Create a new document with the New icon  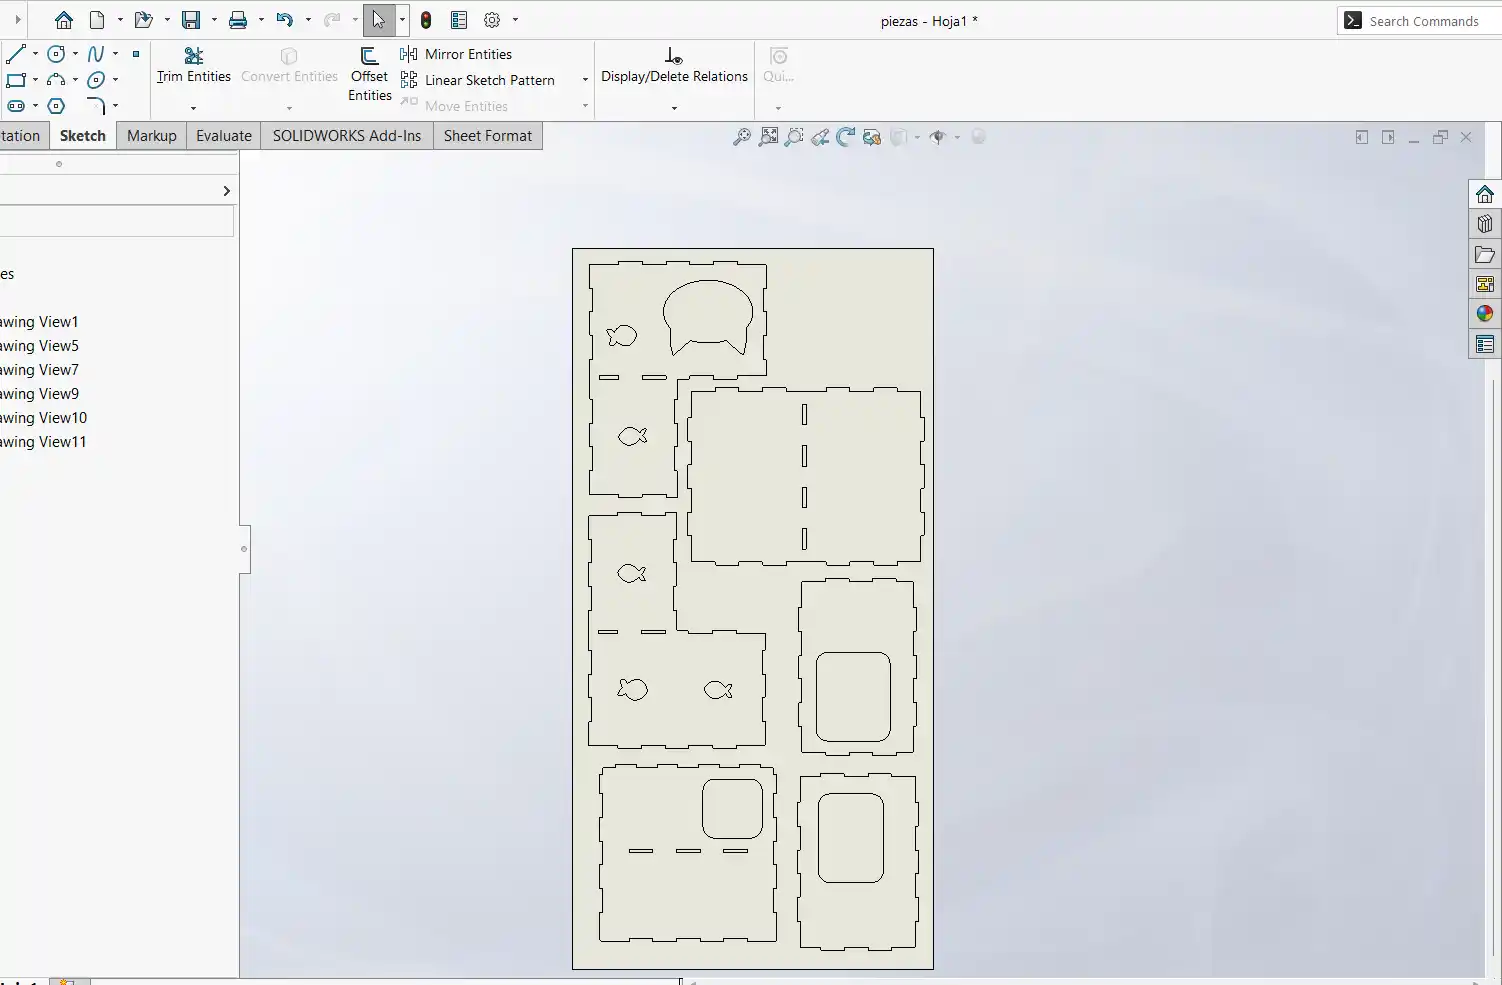97,20
